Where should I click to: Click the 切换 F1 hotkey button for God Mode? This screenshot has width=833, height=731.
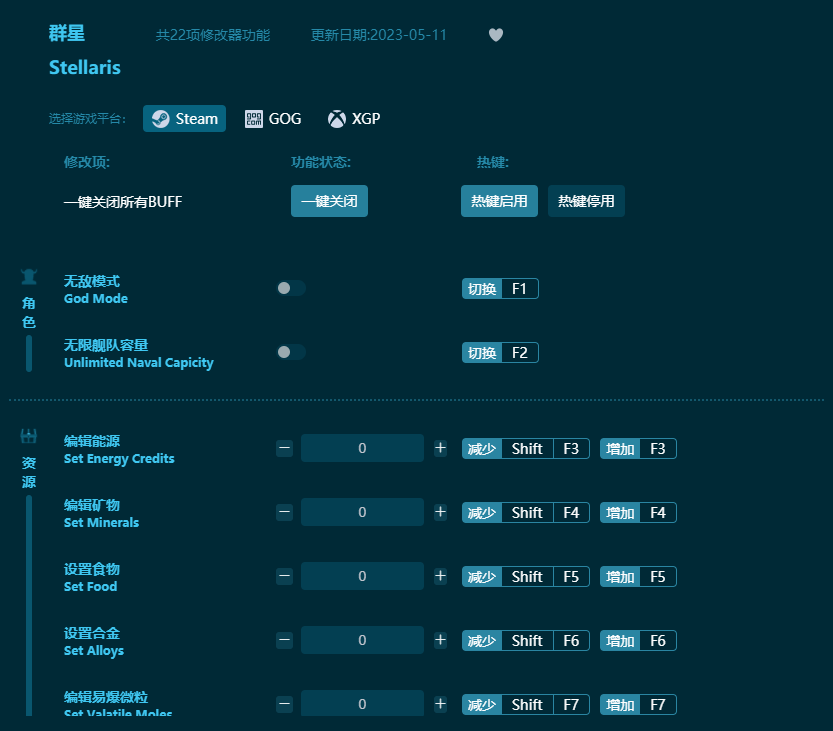coord(500,287)
